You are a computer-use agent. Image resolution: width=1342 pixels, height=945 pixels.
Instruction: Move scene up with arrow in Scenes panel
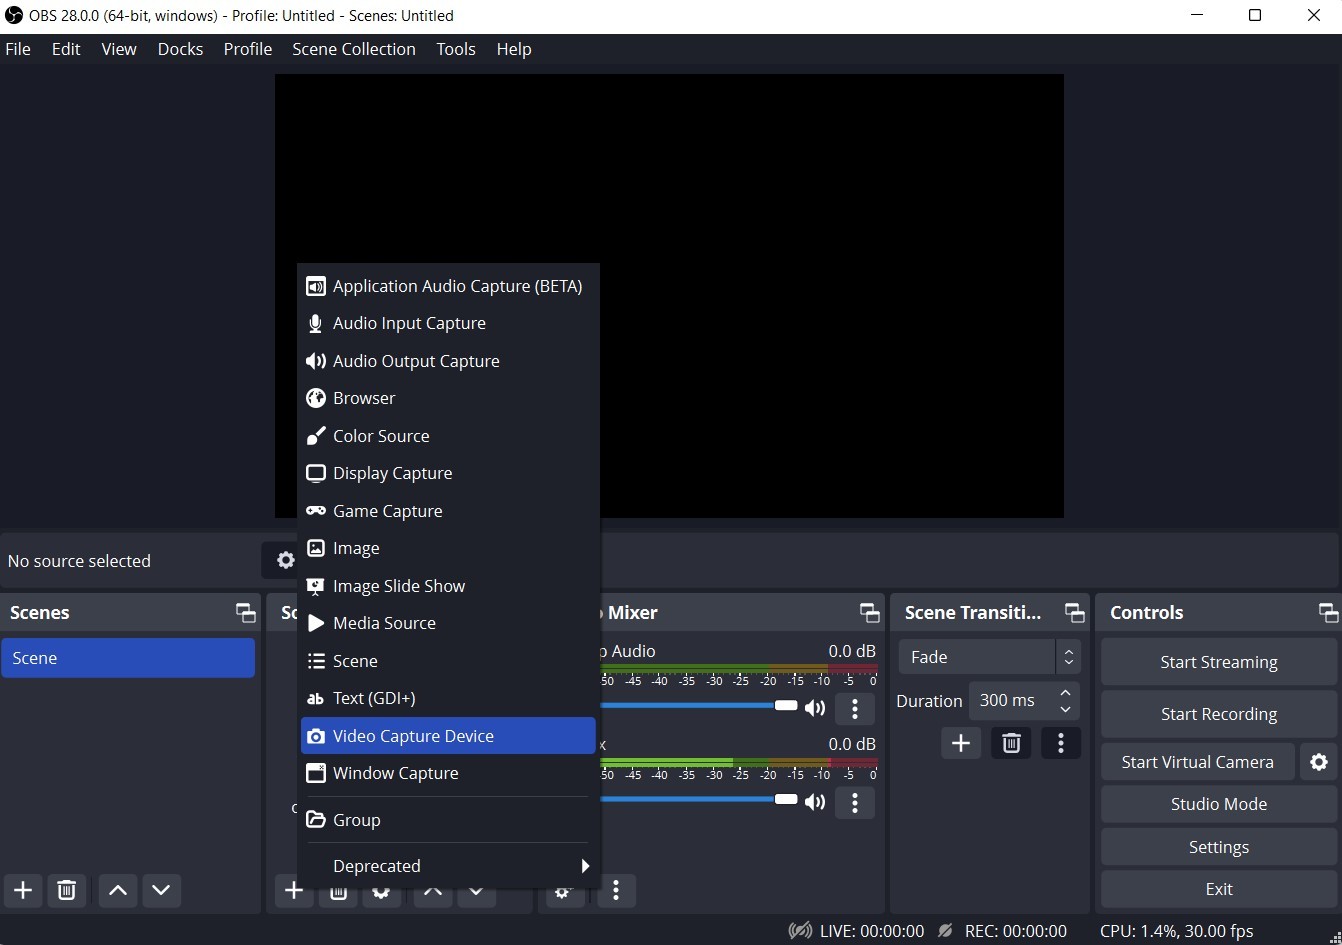(118, 890)
